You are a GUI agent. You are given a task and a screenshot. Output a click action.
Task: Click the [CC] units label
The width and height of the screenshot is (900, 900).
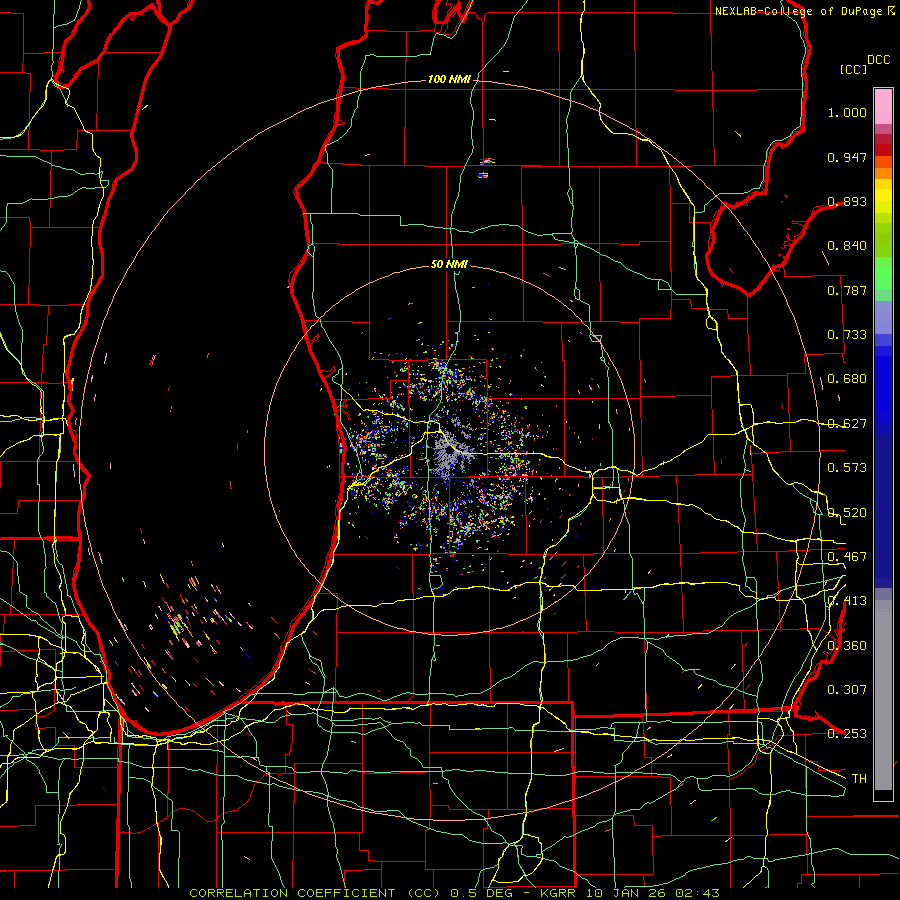(x=853, y=69)
